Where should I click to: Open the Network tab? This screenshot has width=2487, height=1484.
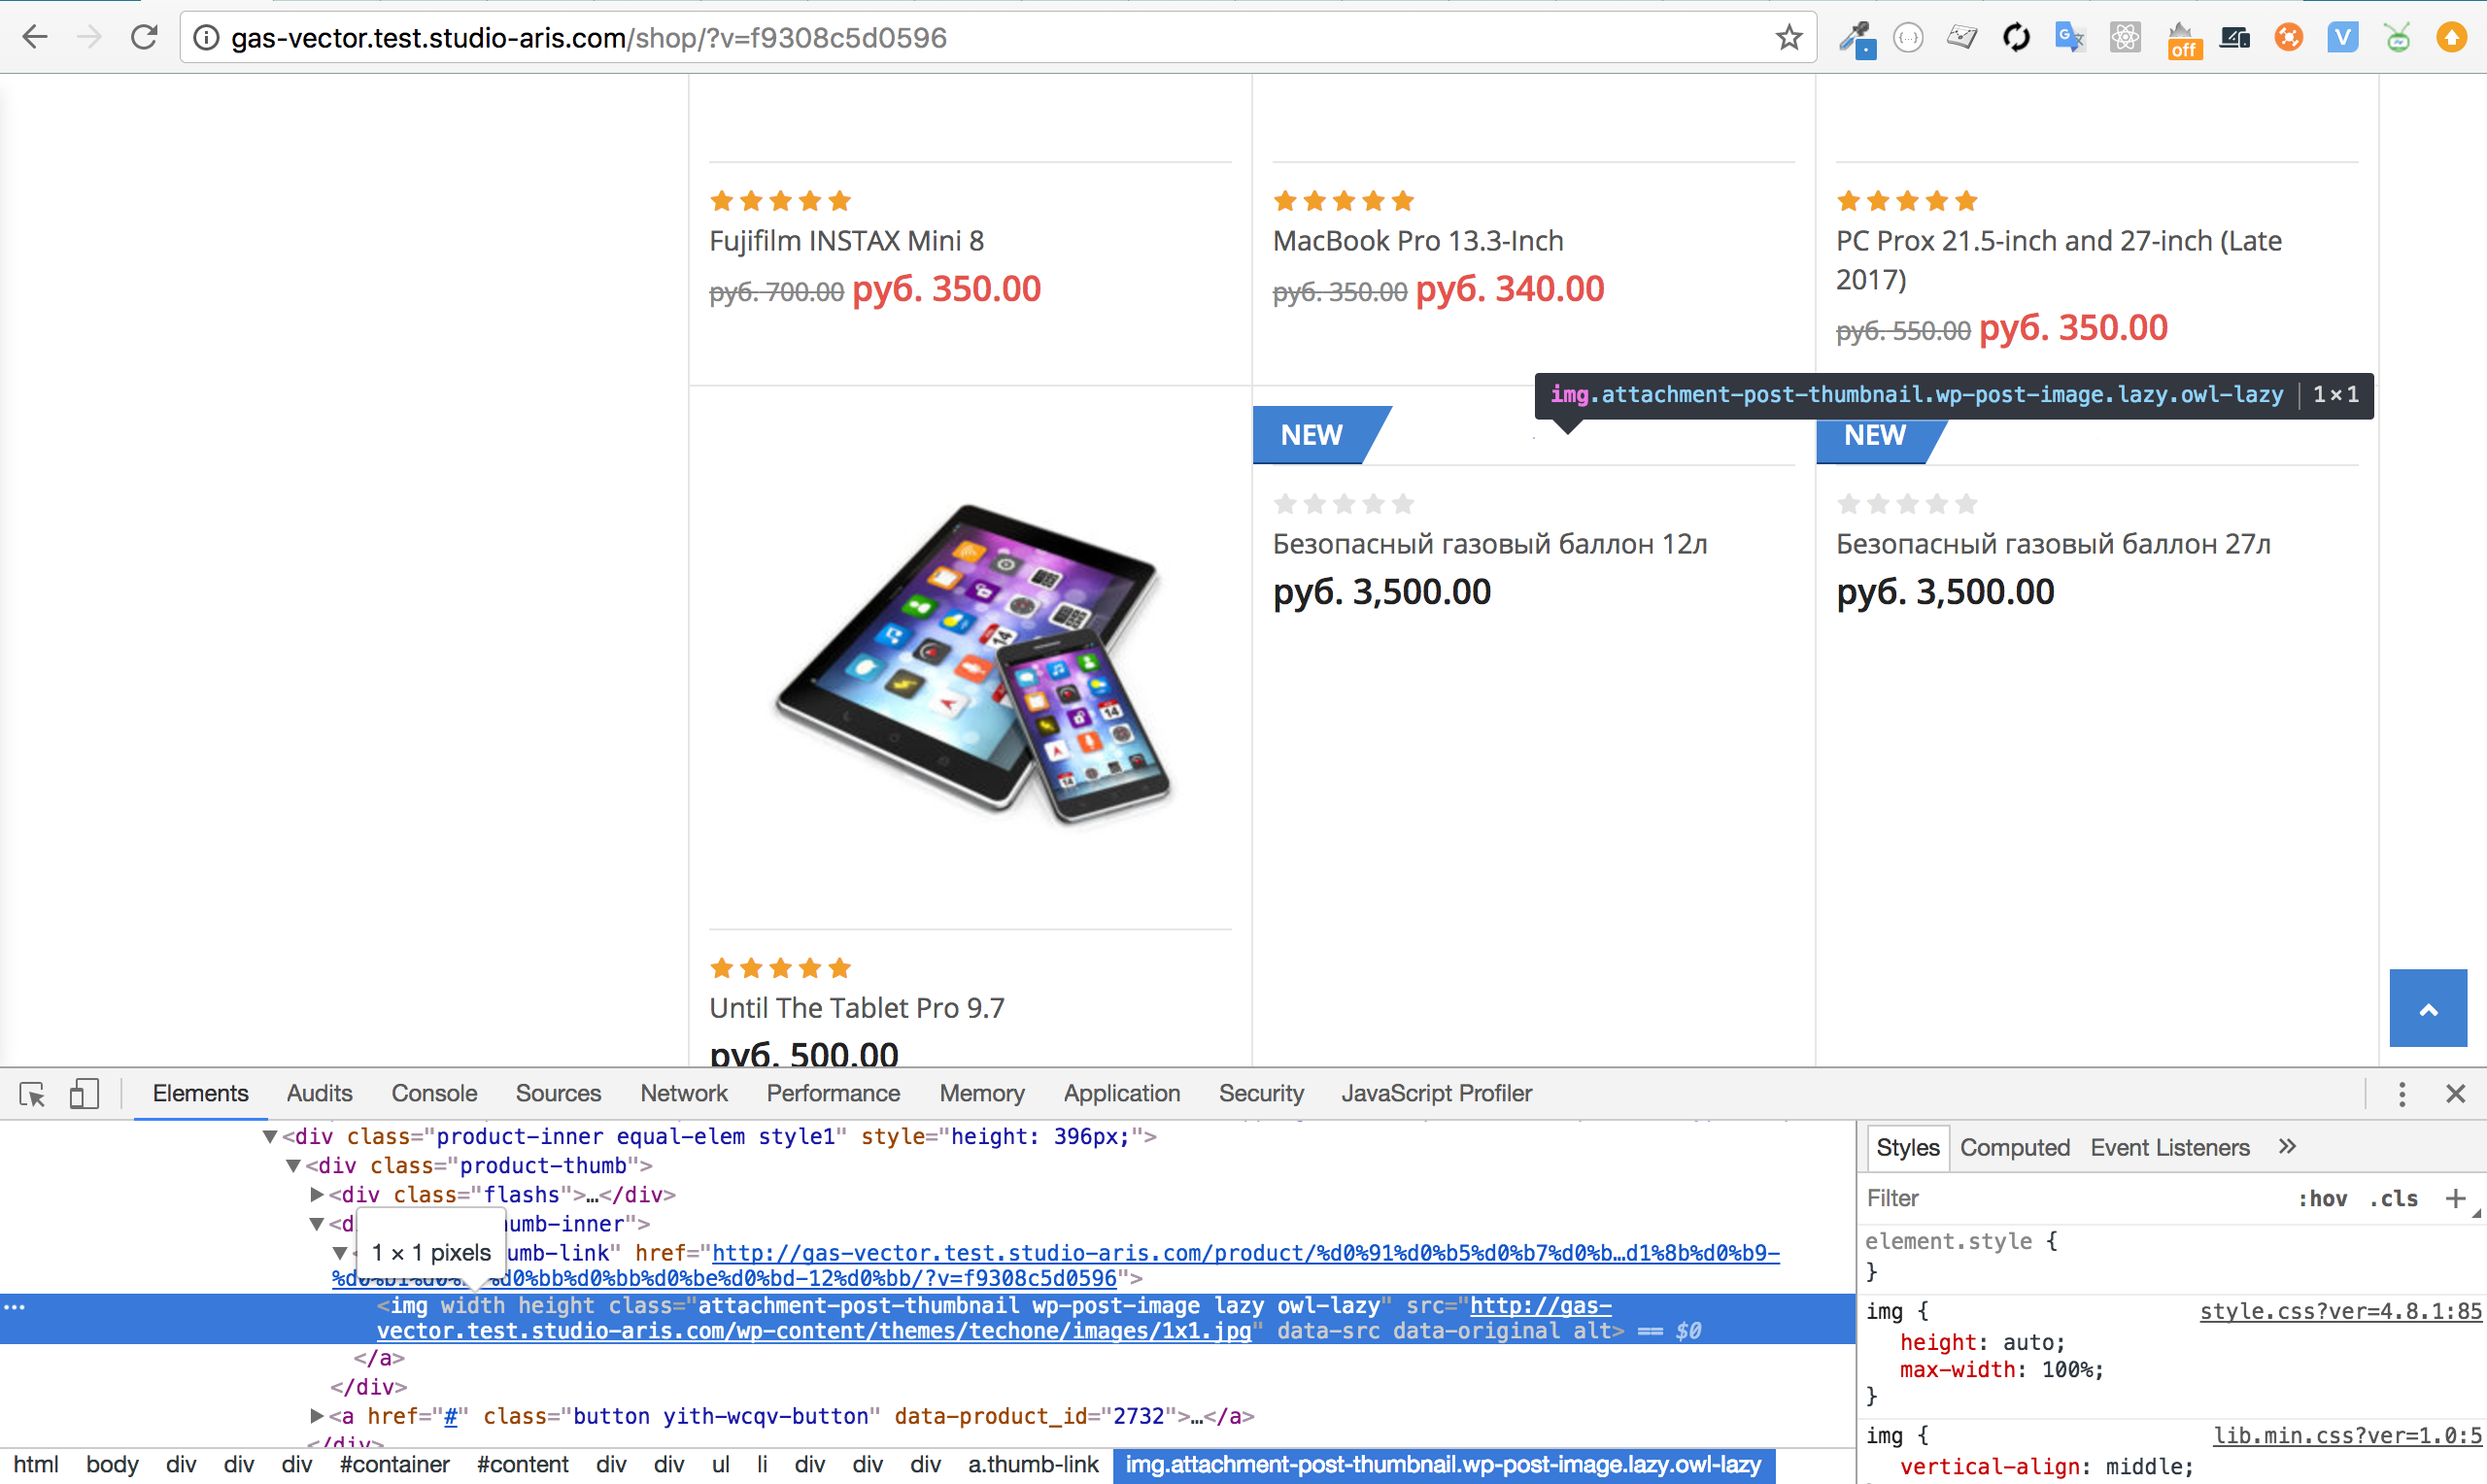pyautogui.click(x=684, y=1094)
